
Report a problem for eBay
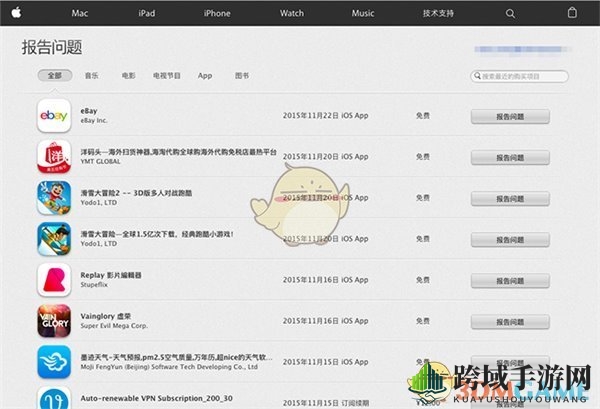pyautogui.click(x=510, y=116)
